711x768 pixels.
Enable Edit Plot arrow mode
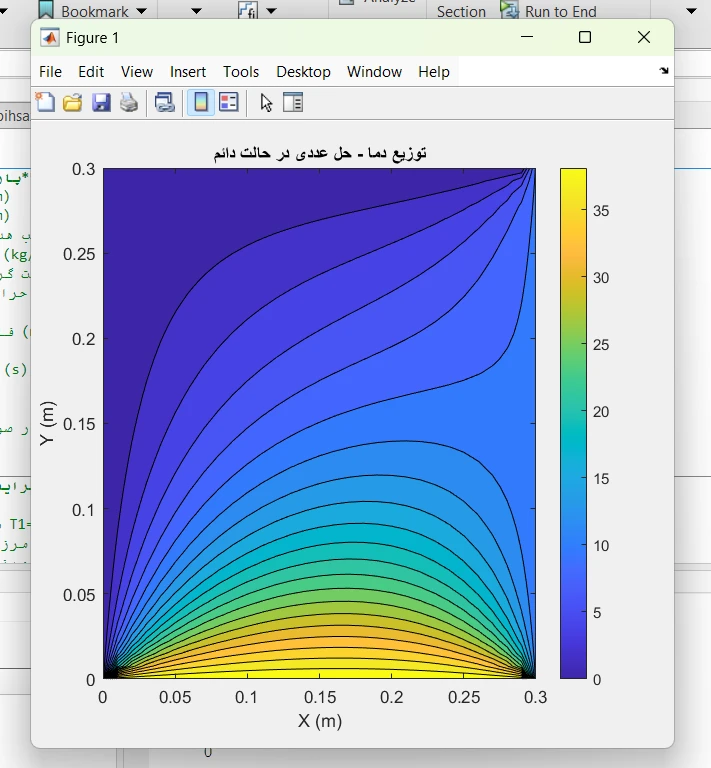266,102
